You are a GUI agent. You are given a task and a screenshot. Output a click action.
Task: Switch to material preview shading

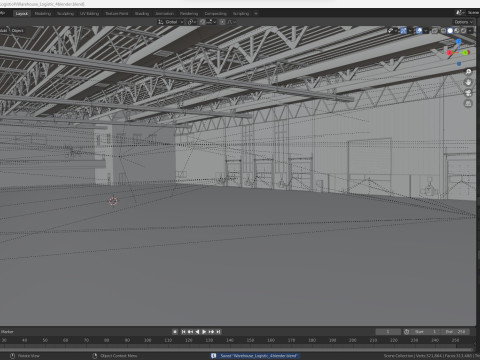click(457, 31)
